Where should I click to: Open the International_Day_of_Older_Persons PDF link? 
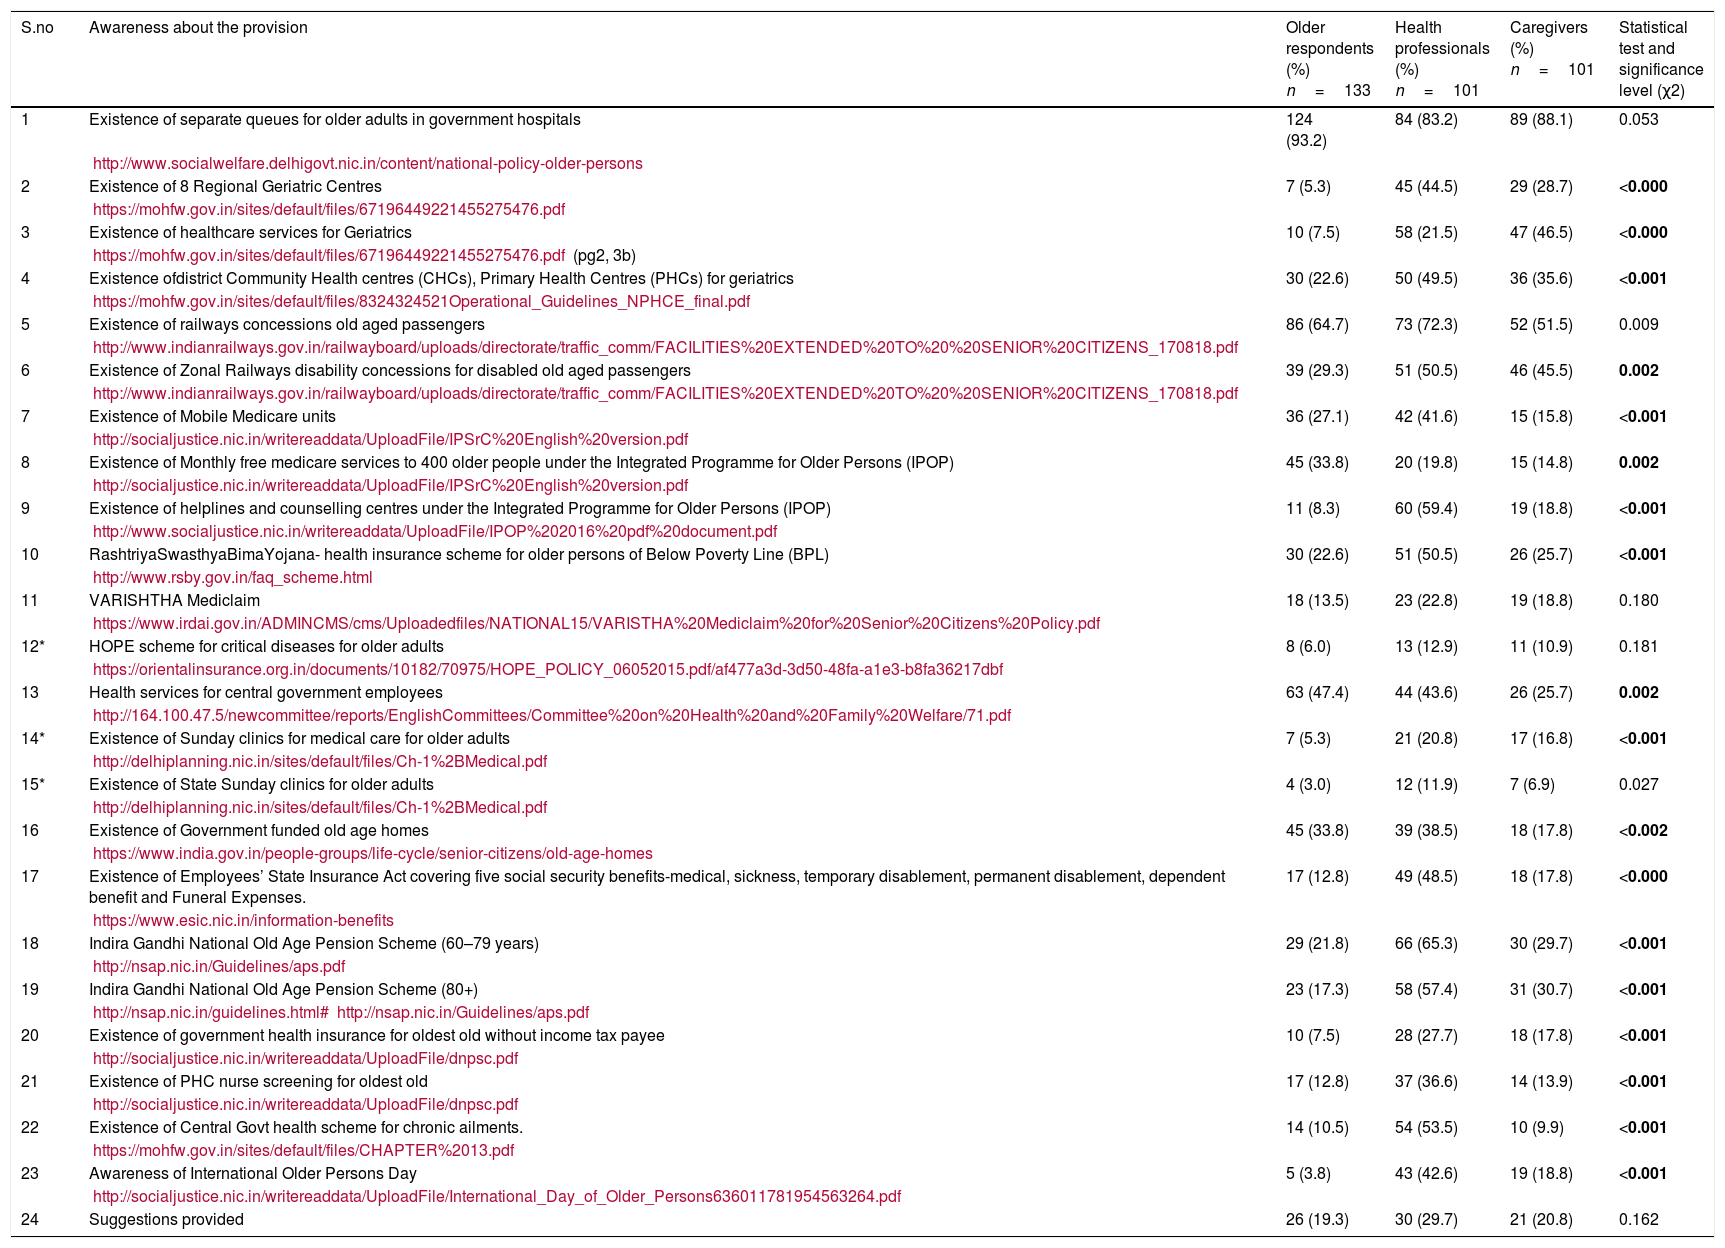coord(496,1196)
